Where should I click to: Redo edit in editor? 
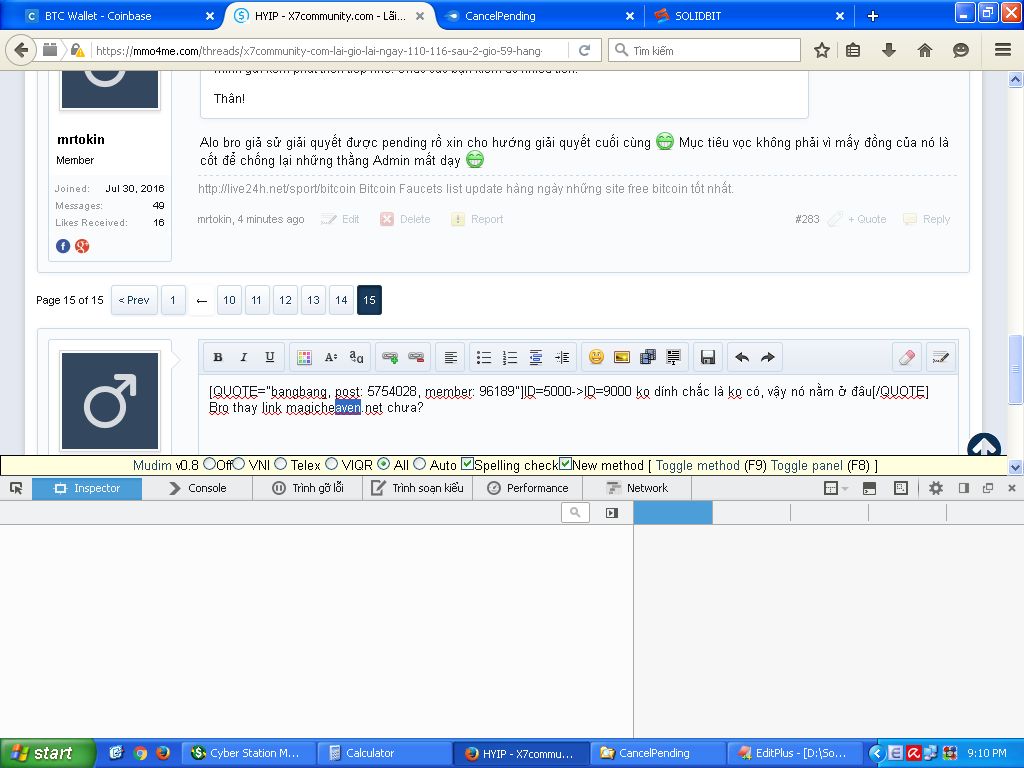coord(768,357)
